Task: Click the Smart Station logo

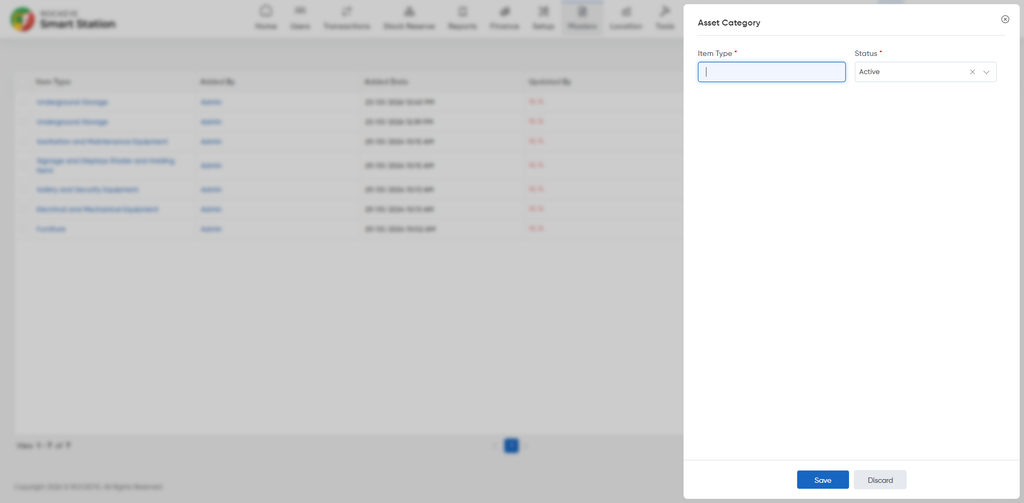Action: coord(63,20)
